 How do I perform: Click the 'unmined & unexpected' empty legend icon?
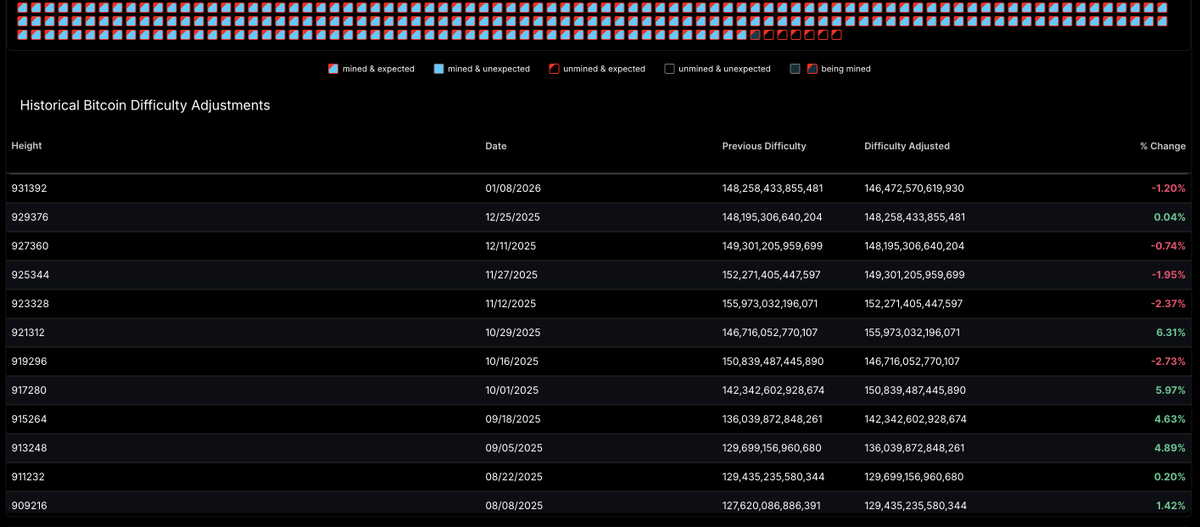(x=669, y=69)
